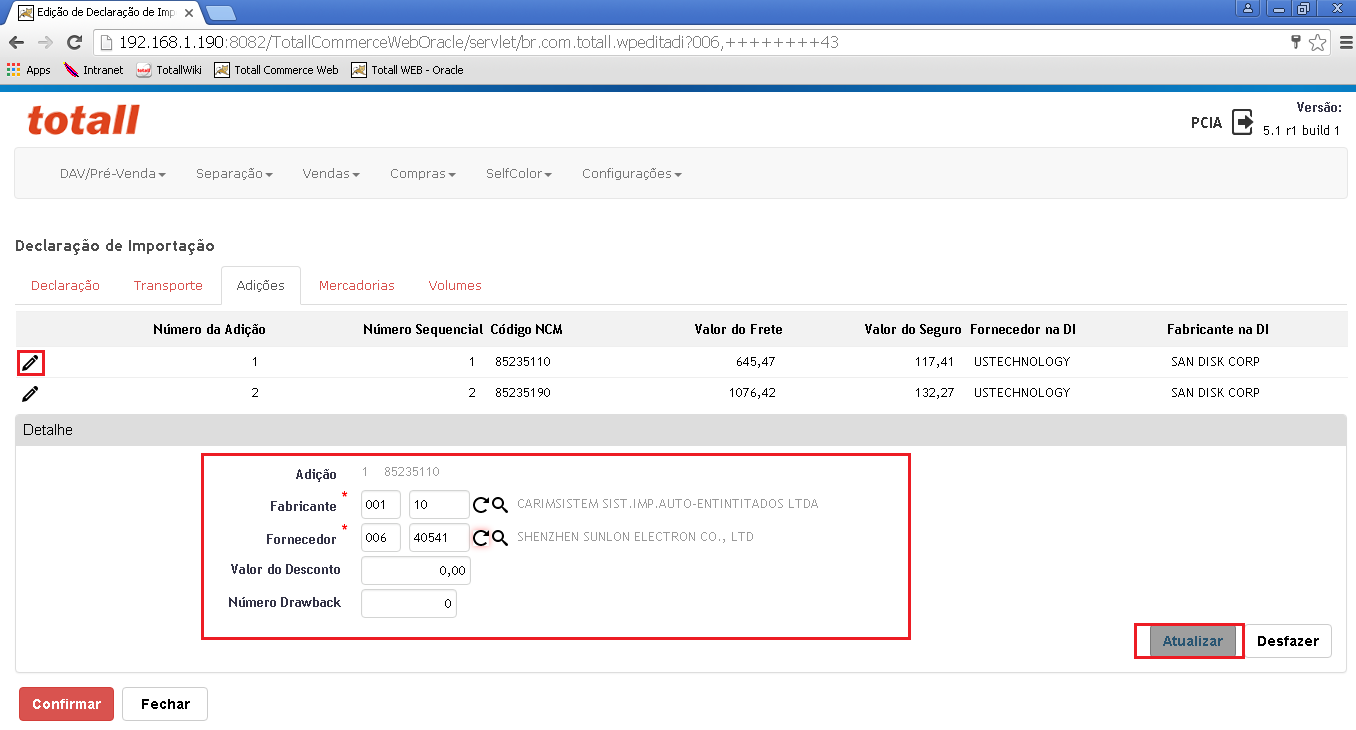1356x730 pixels.
Task: Refresh the Fornecedor lookup
Action: tap(481, 538)
